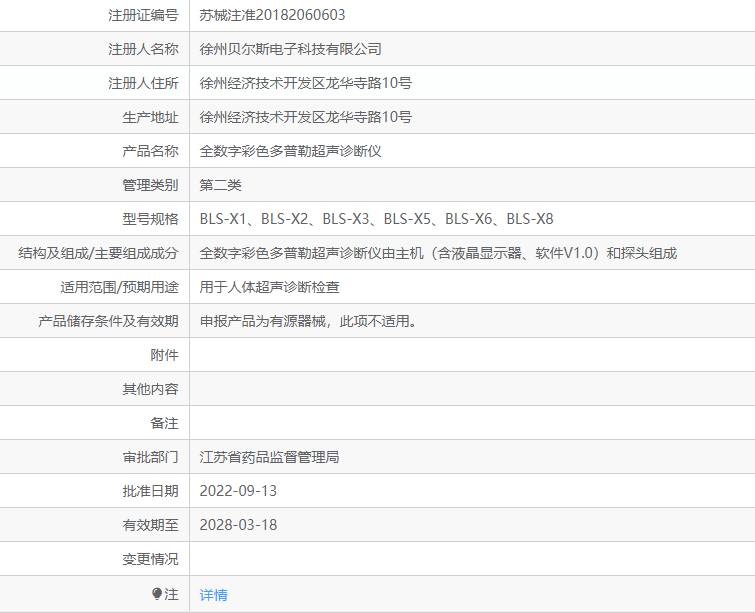755x613 pixels.
Task: Click the 其他内容 row label
Action: [x=150, y=389]
